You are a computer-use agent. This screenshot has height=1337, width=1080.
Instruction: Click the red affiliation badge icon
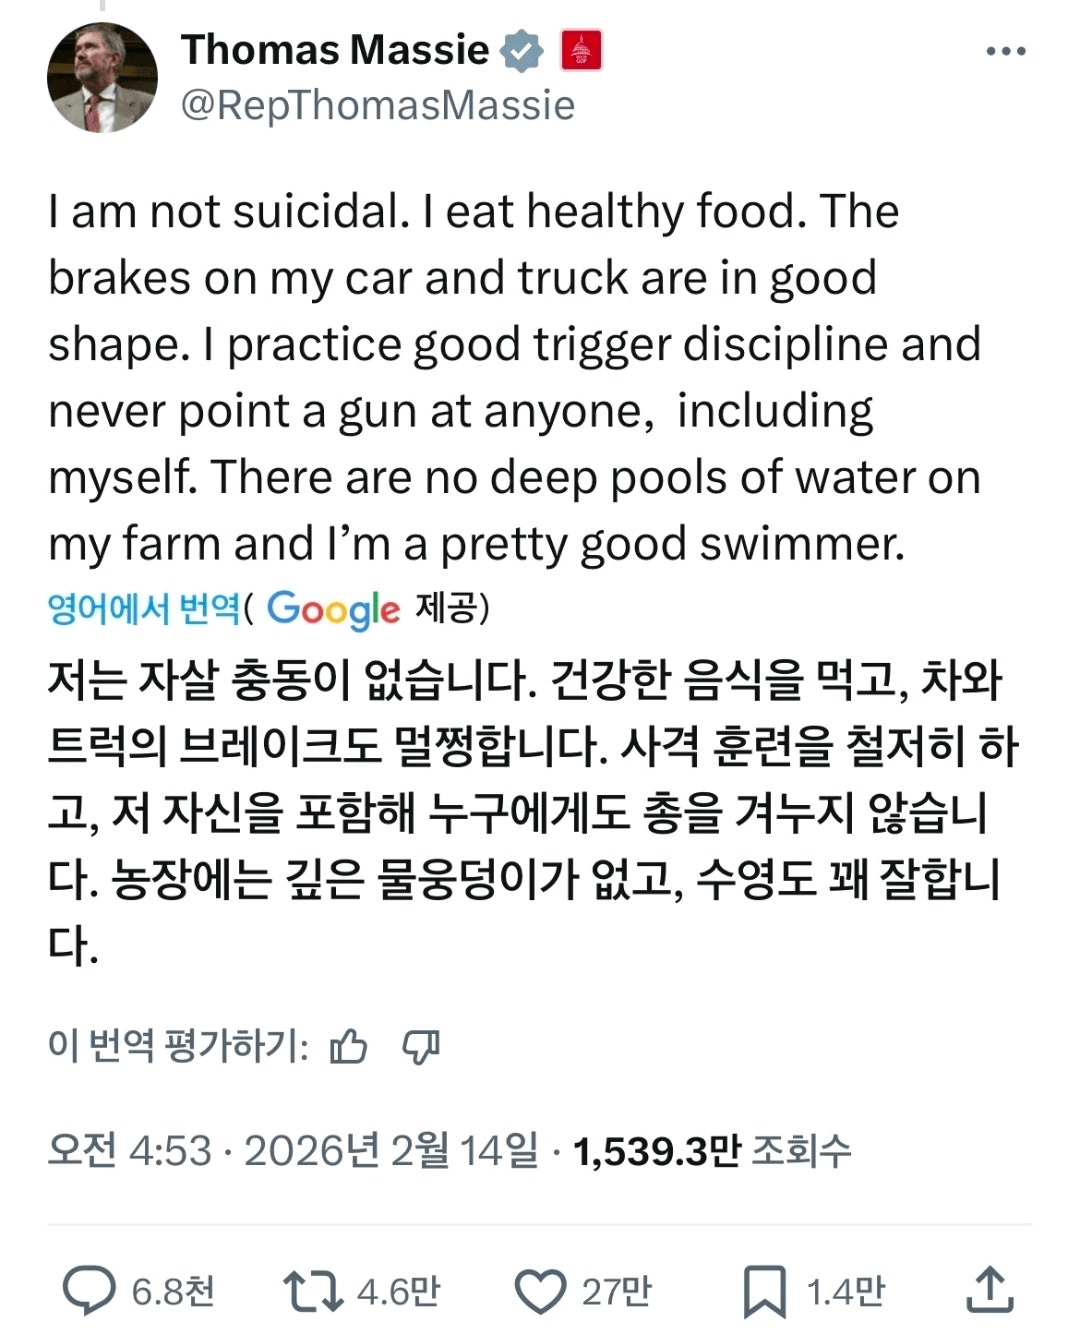click(x=581, y=51)
